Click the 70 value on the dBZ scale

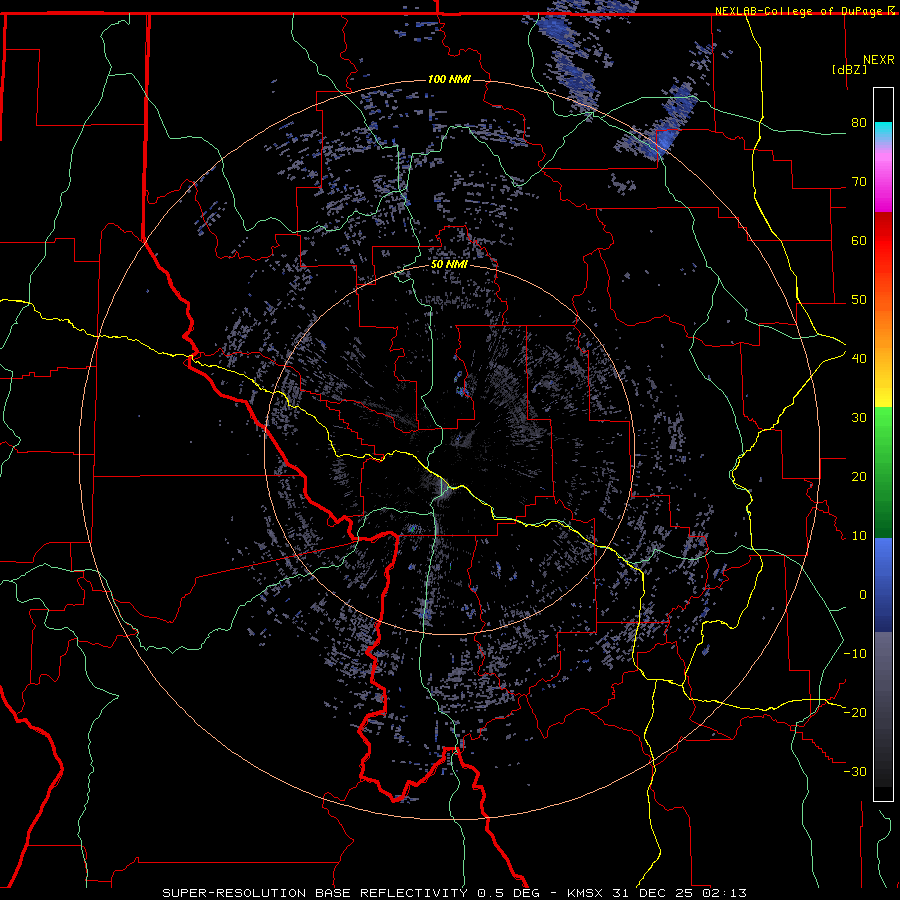pos(859,181)
